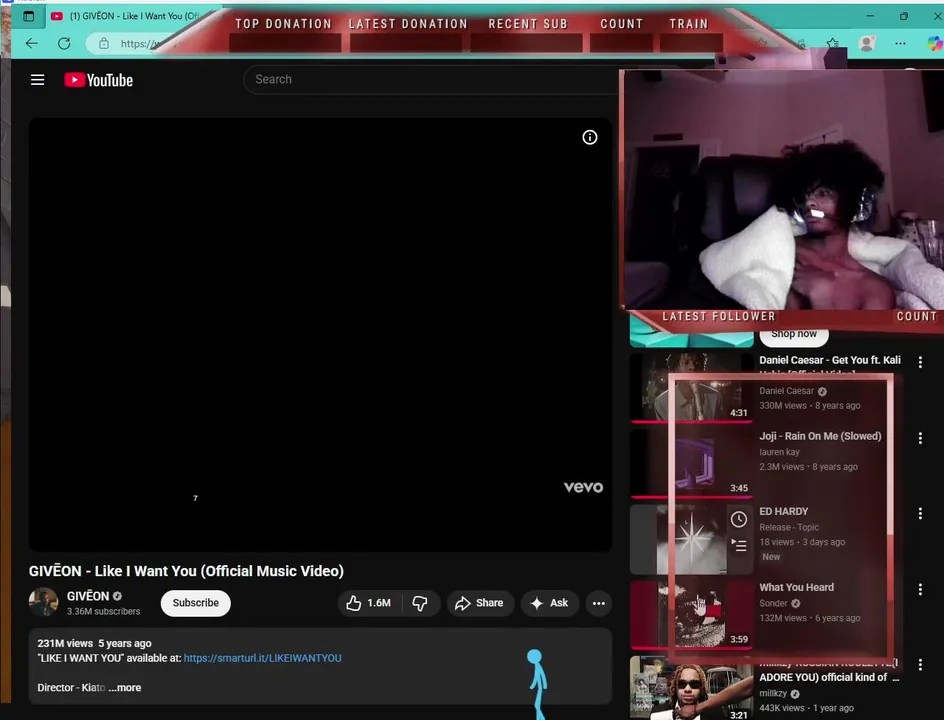Open the tab actions icon beside tab
This screenshot has width=944, height=720.
[x=28, y=16]
